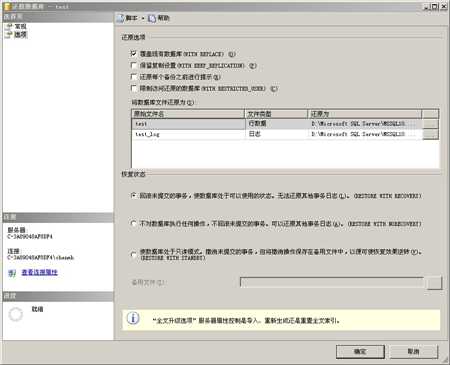The width and height of the screenshot is (450, 365).
Task: Select the "test" file name cell
Action: [188, 124]
